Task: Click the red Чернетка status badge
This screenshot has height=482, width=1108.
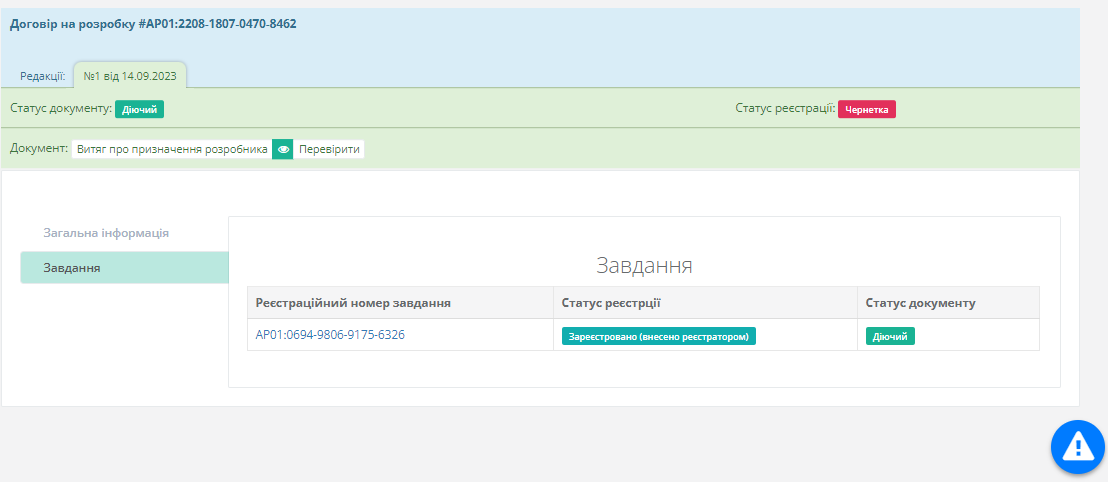Action: [x=866, y=110]
